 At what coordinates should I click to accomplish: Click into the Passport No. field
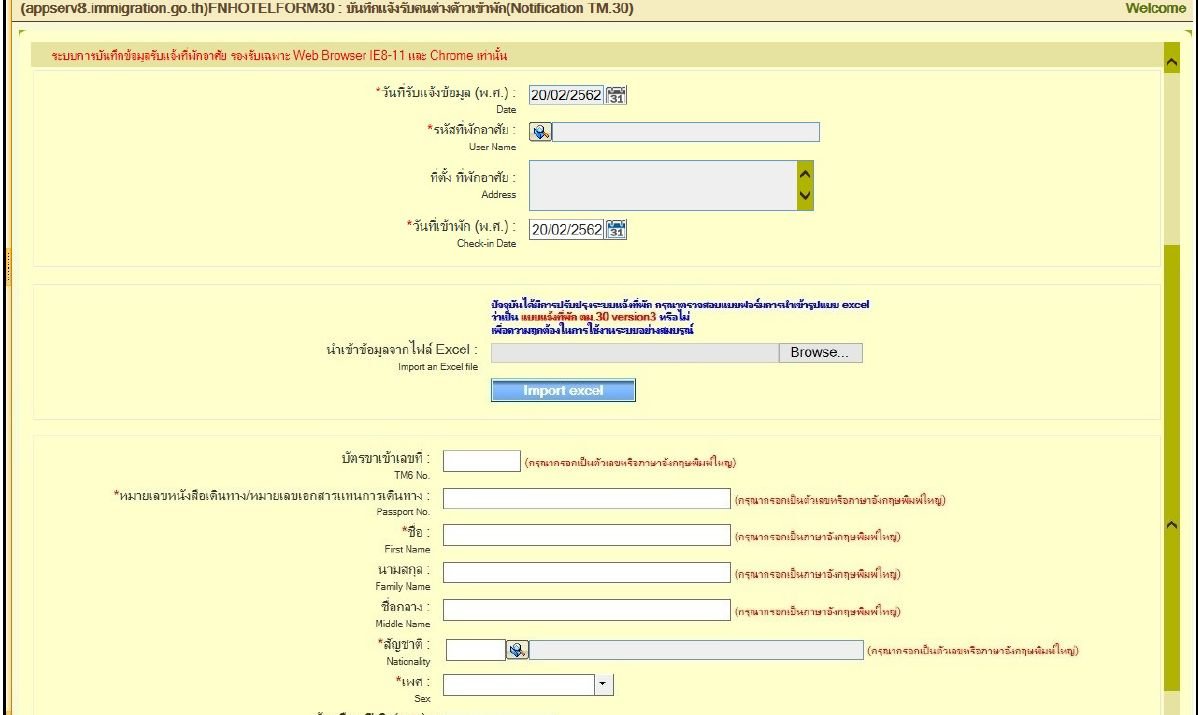(587, 499)
